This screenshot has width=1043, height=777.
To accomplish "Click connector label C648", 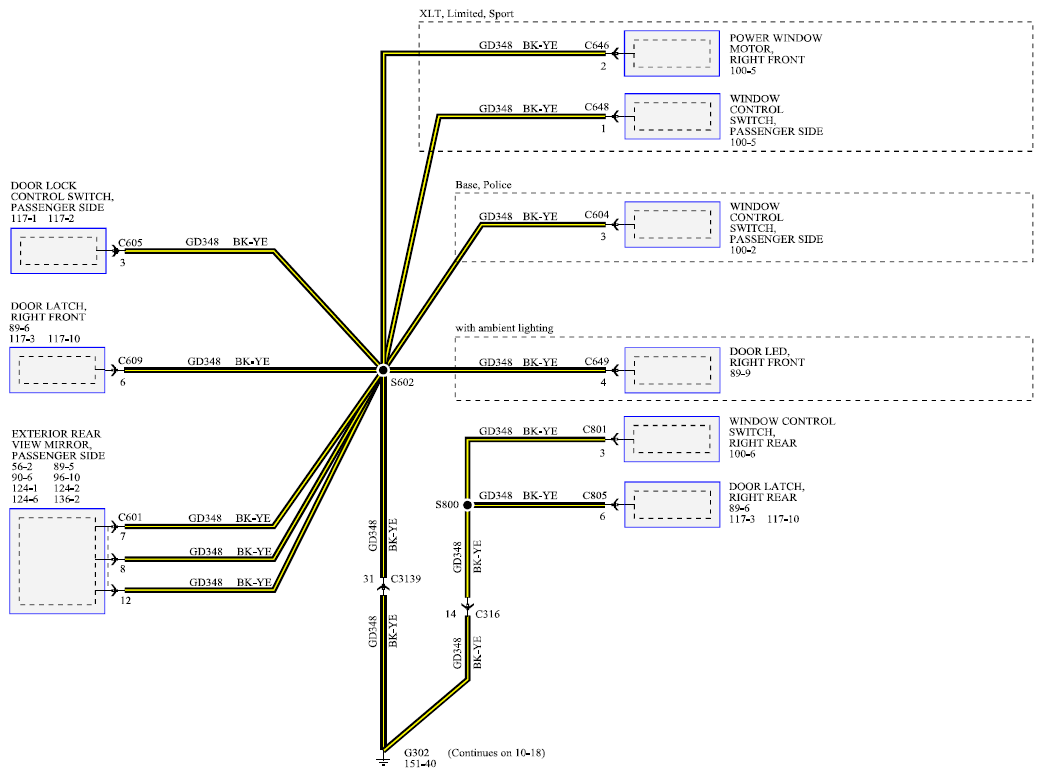I will click(x=597, y=107).
